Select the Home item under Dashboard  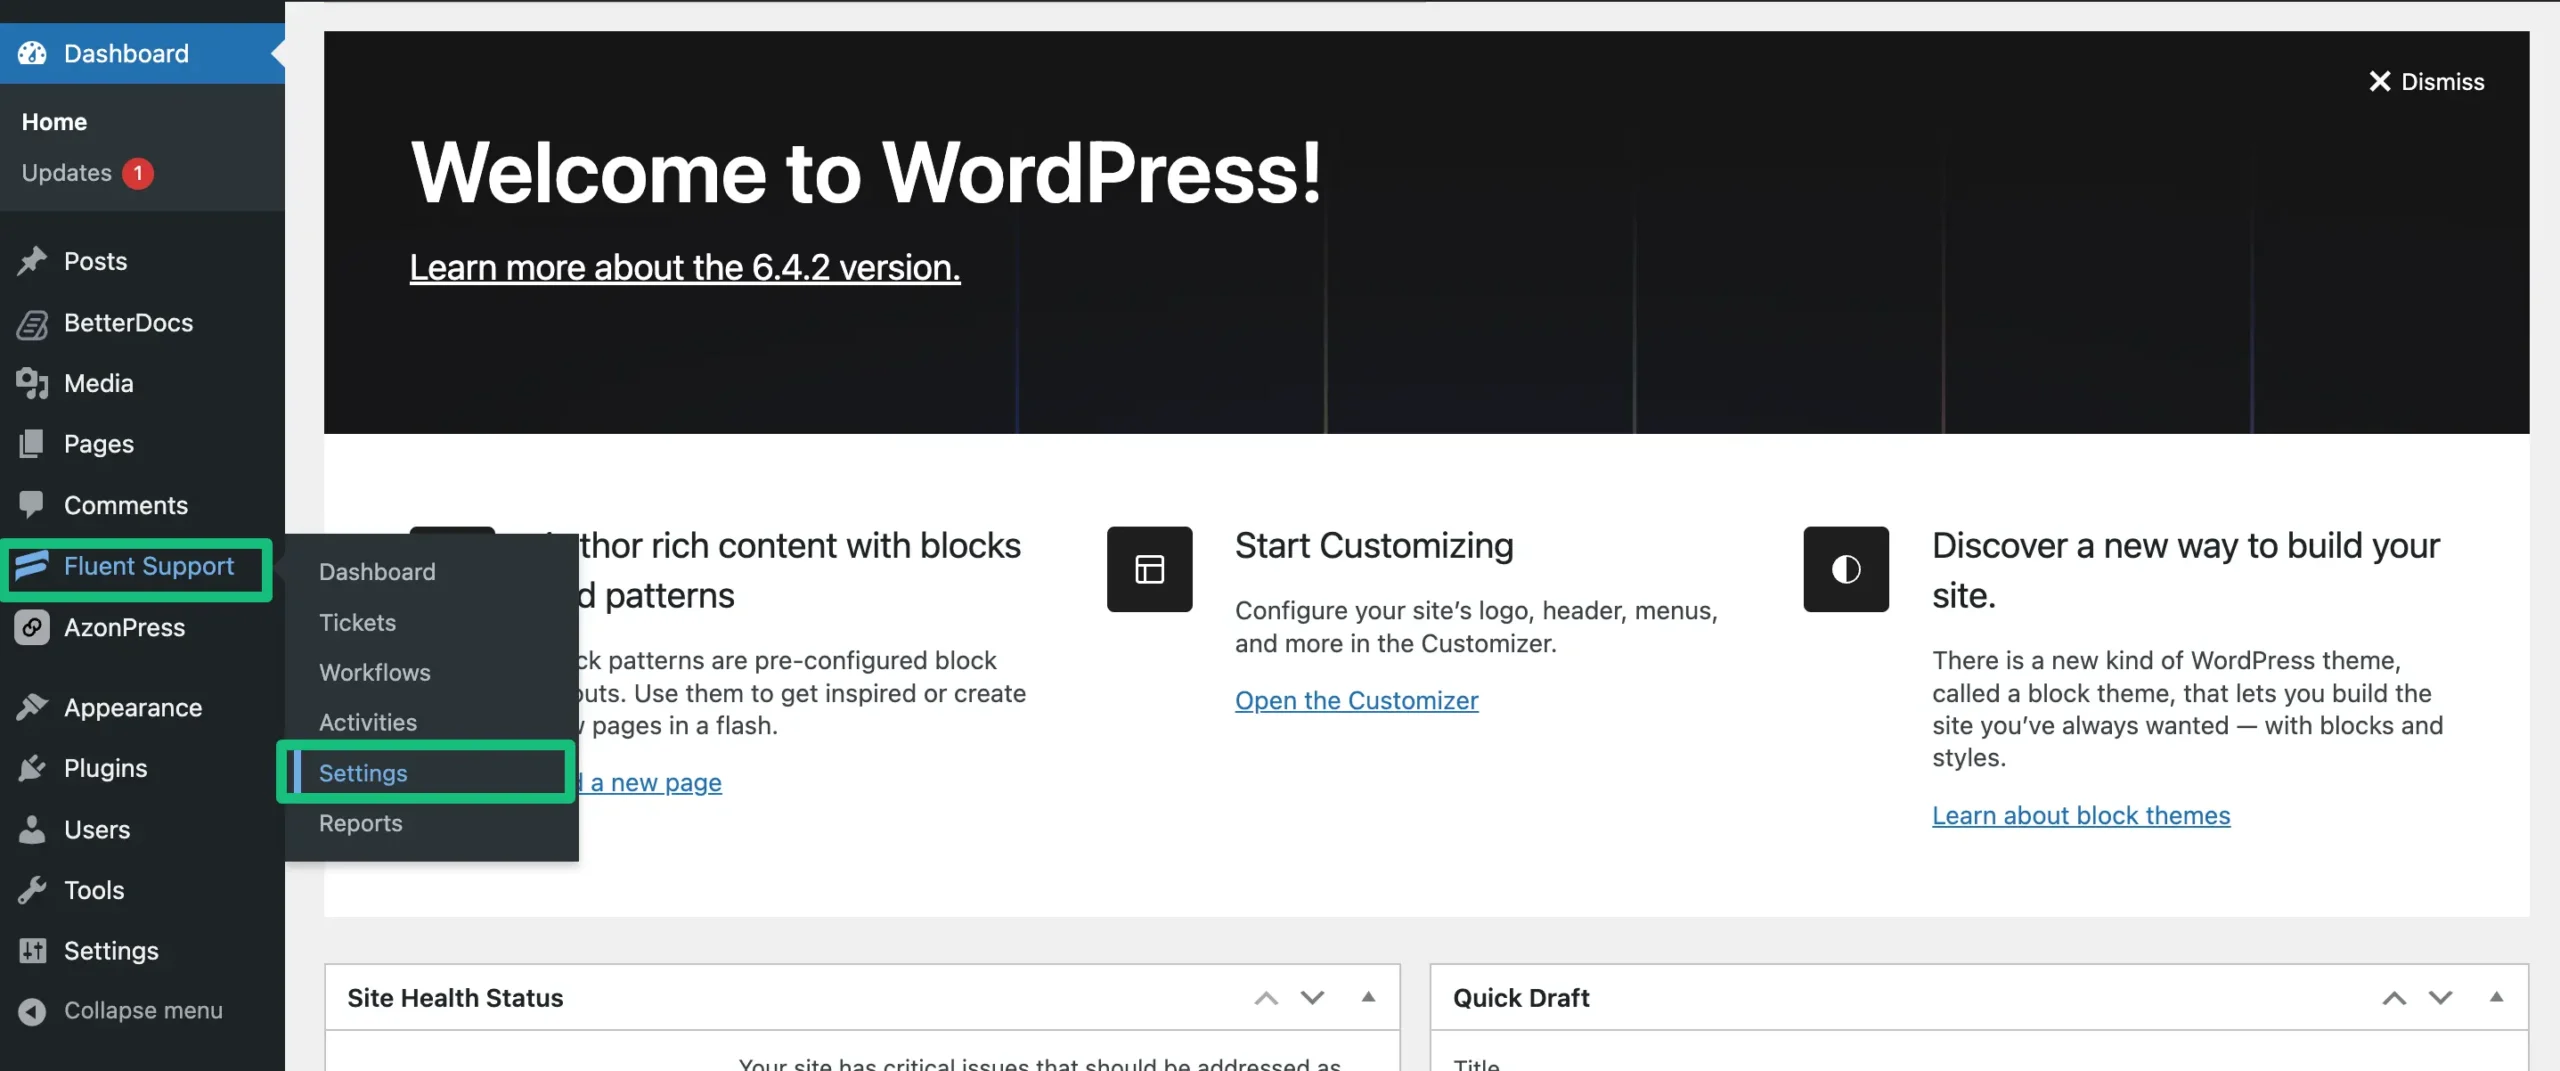54,122
